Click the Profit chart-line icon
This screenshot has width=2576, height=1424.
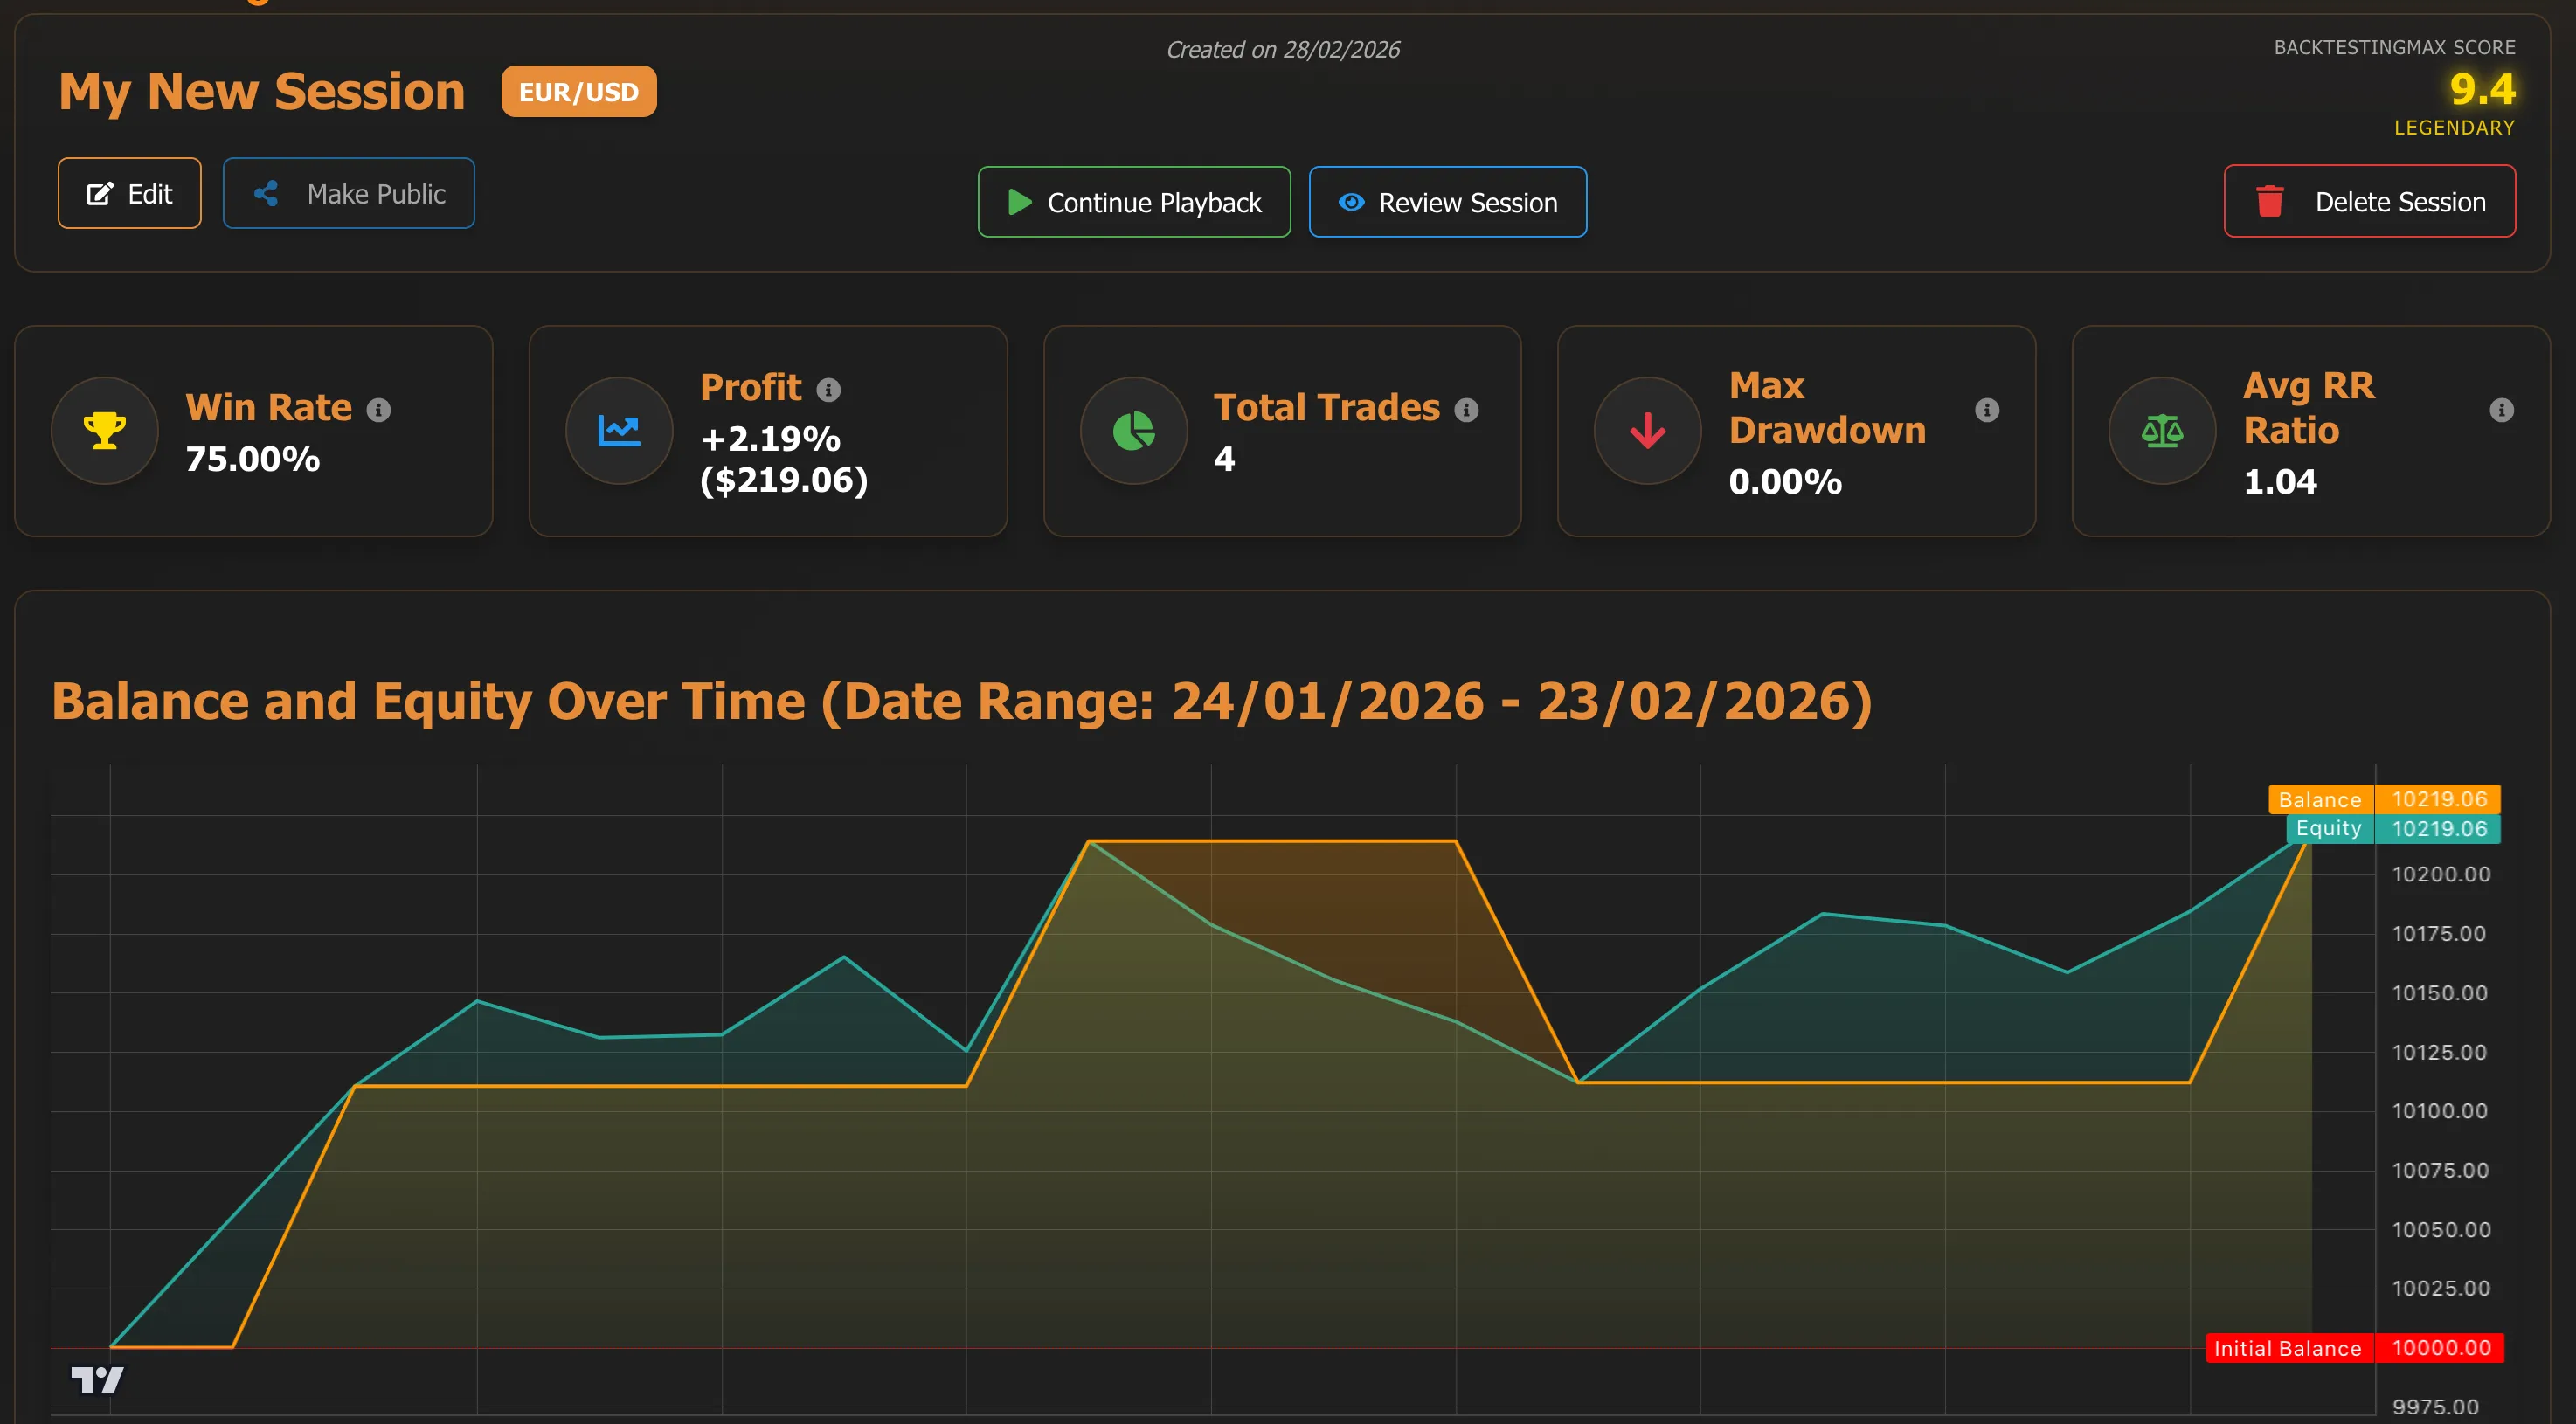pos(619,431)
